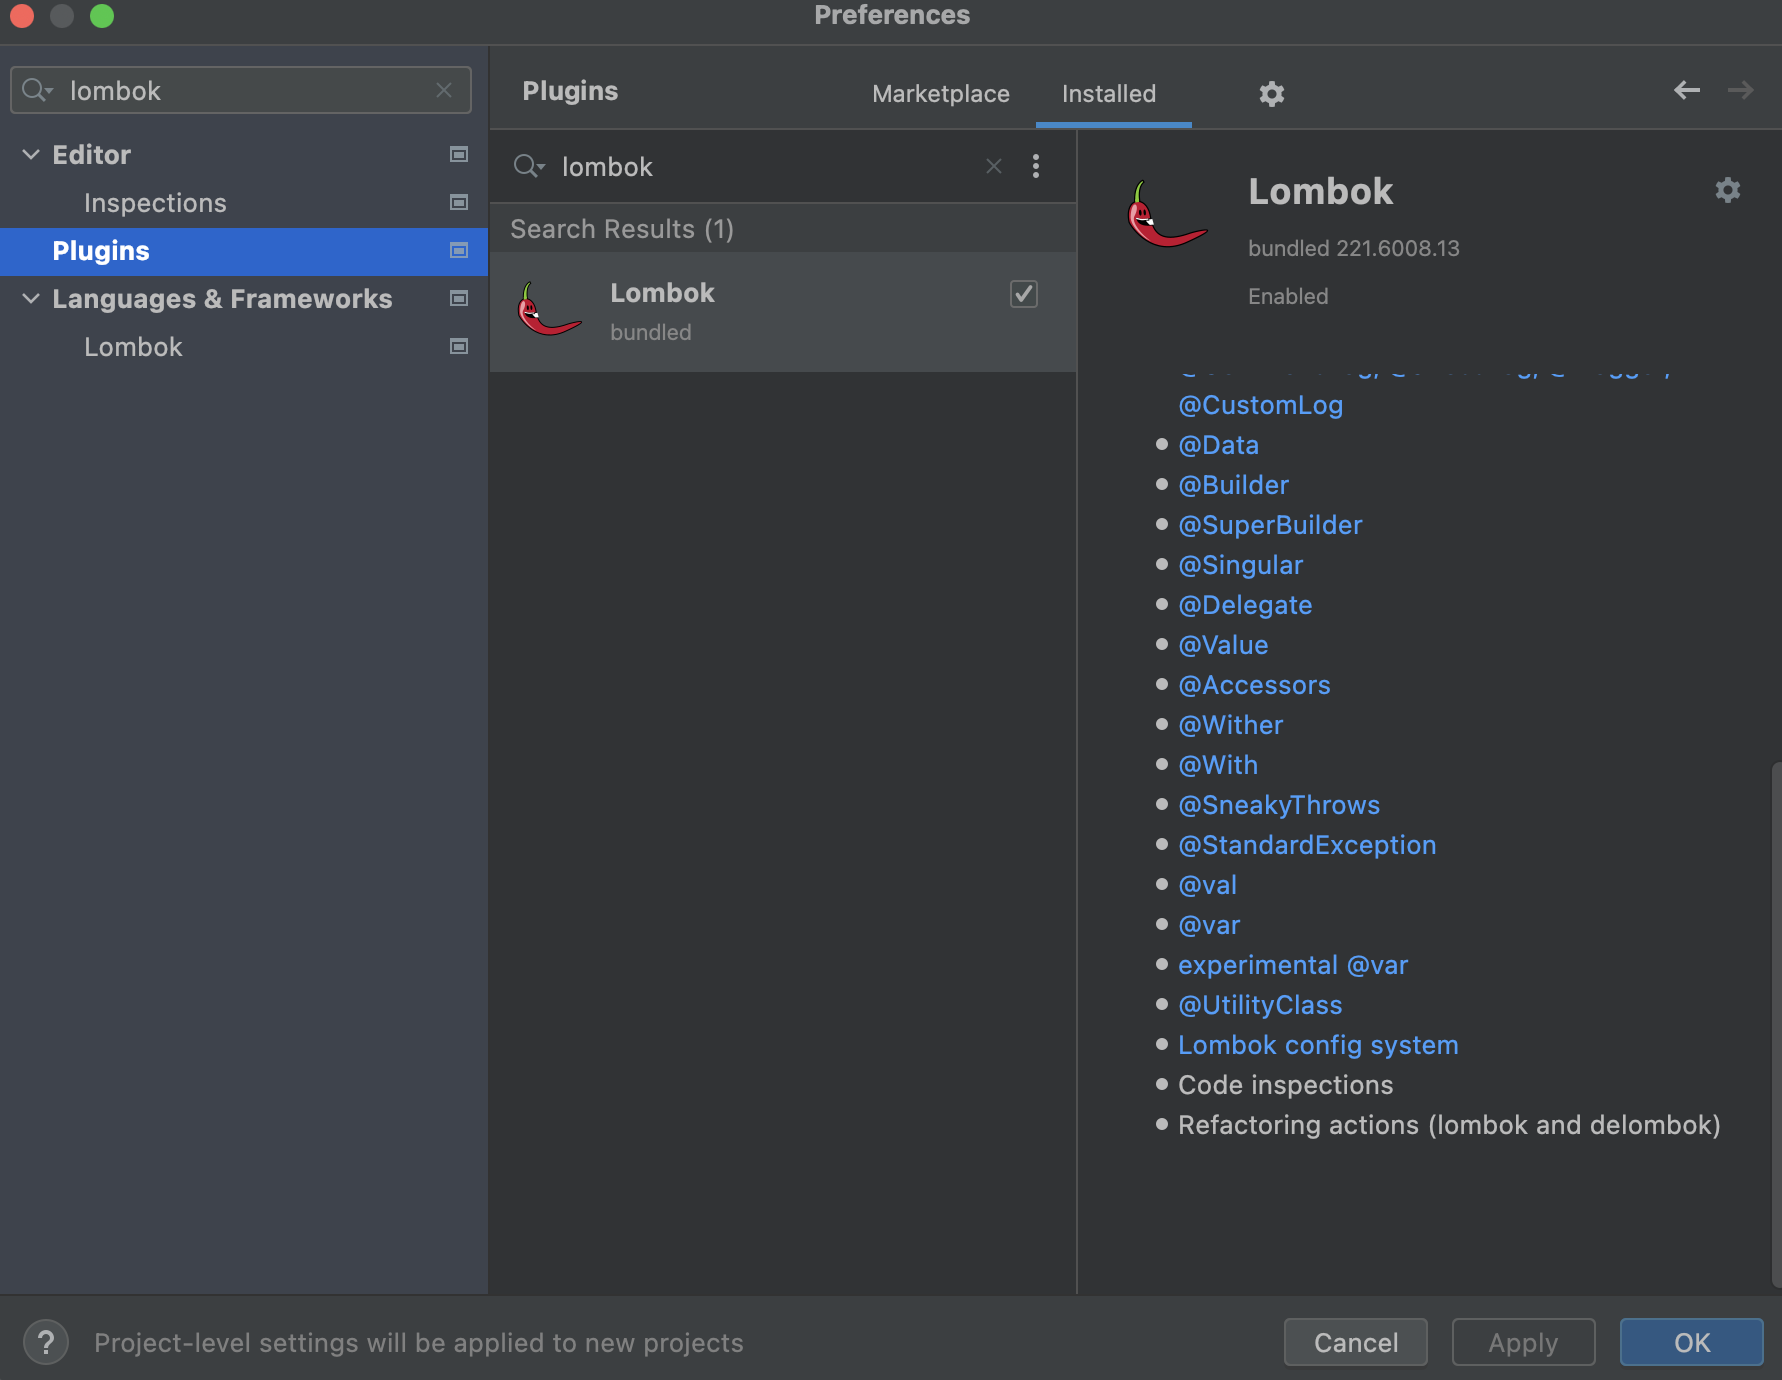The image size is (1782, 1380).
Task: Open the experimental @var link
Action: pos(1293,965)
